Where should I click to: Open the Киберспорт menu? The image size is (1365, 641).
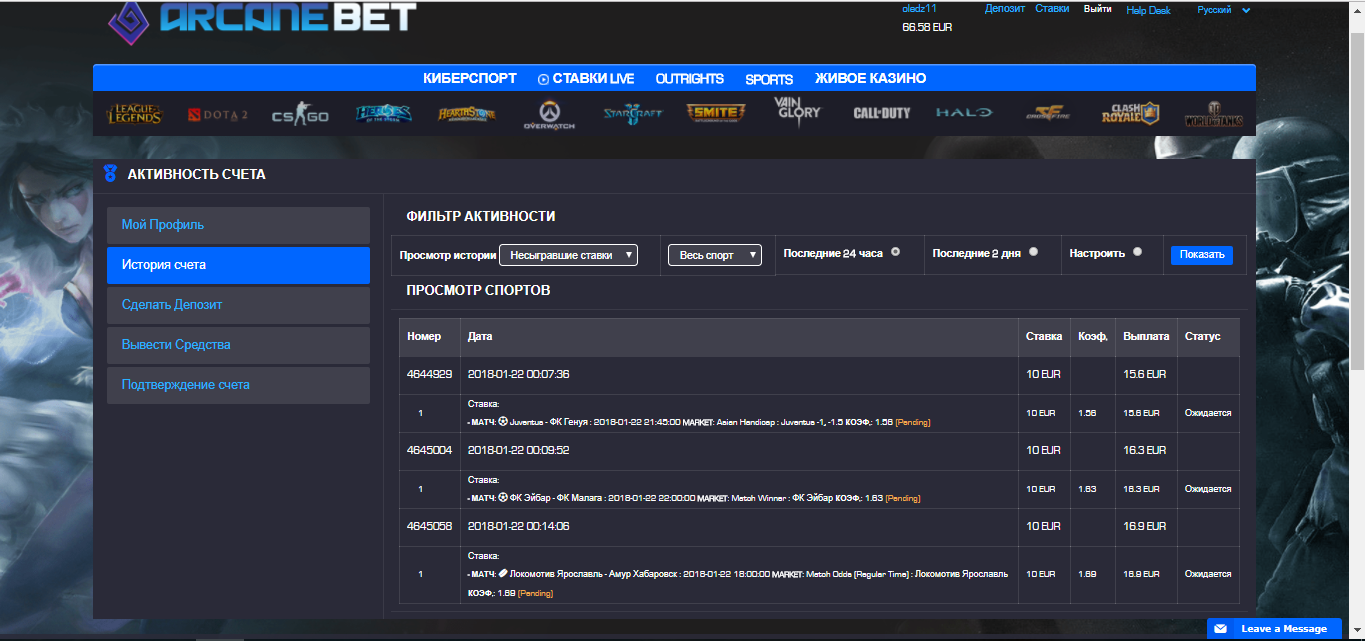click(x=470, y=78)
